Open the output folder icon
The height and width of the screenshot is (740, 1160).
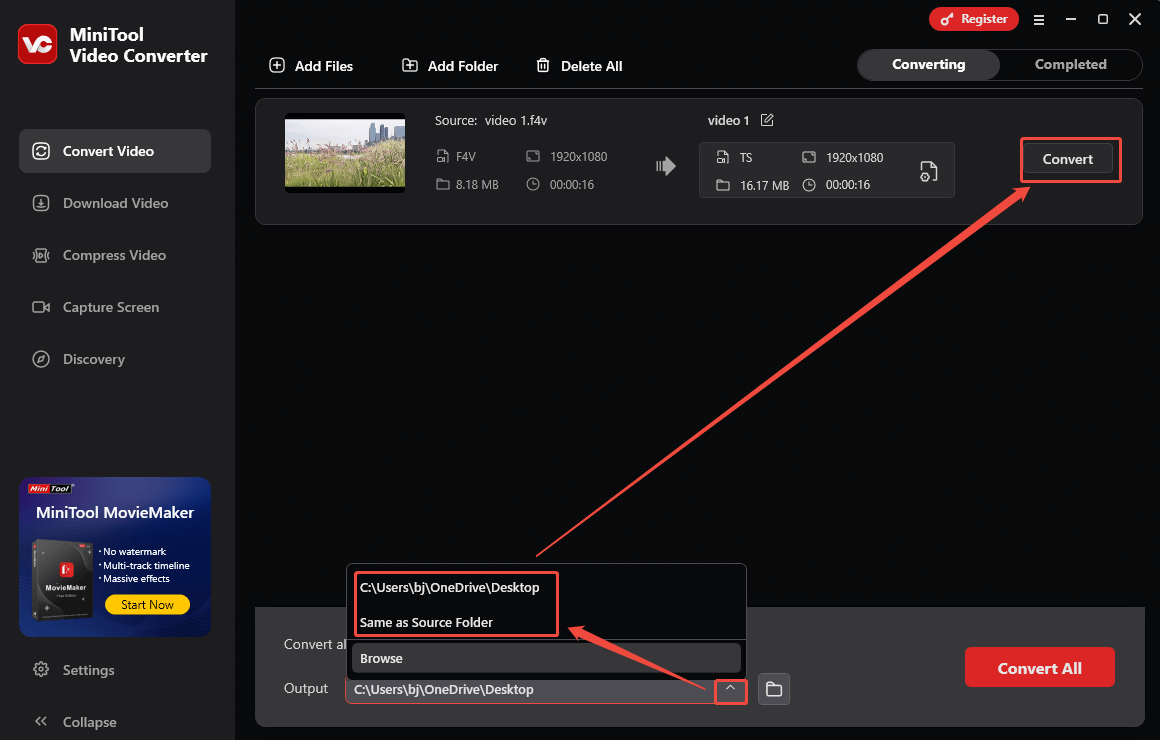(x=774, y=689)
